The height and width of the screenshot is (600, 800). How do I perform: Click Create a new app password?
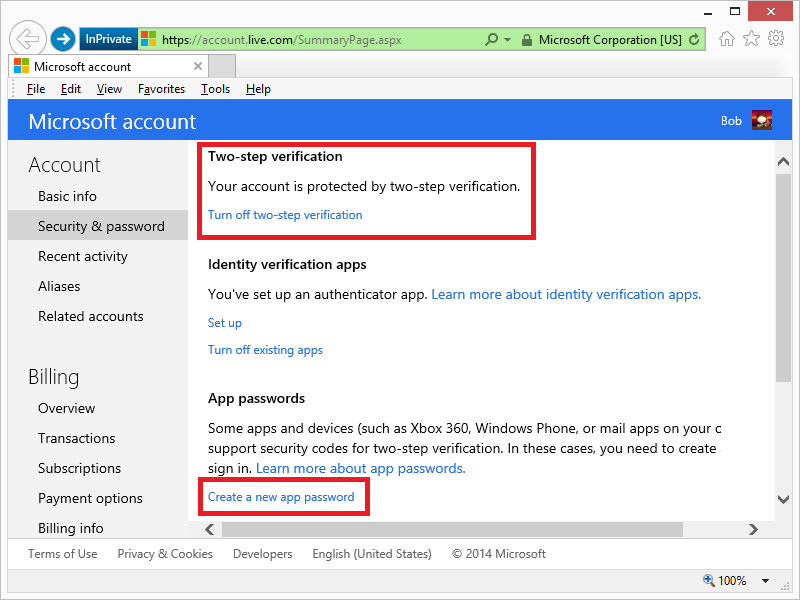(x=281, y=497)
